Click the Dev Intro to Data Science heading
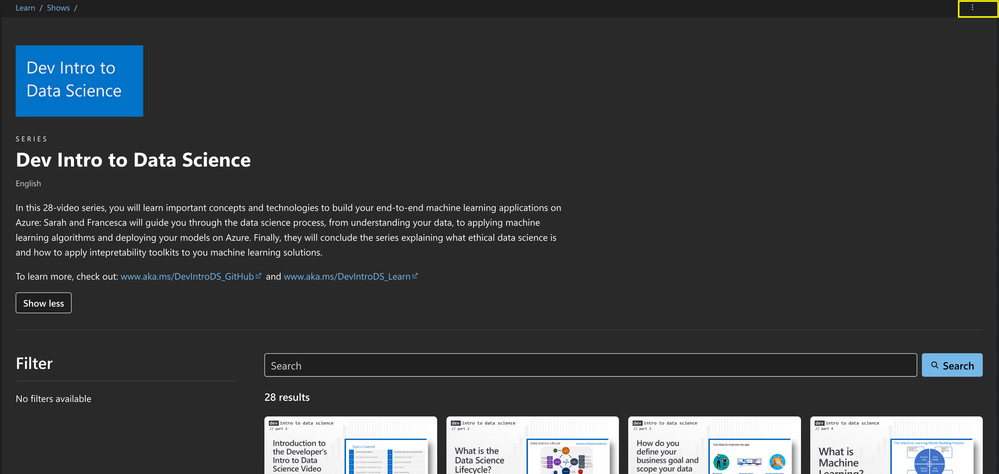This screenshot has width=999, height=474. click(133, 160)
